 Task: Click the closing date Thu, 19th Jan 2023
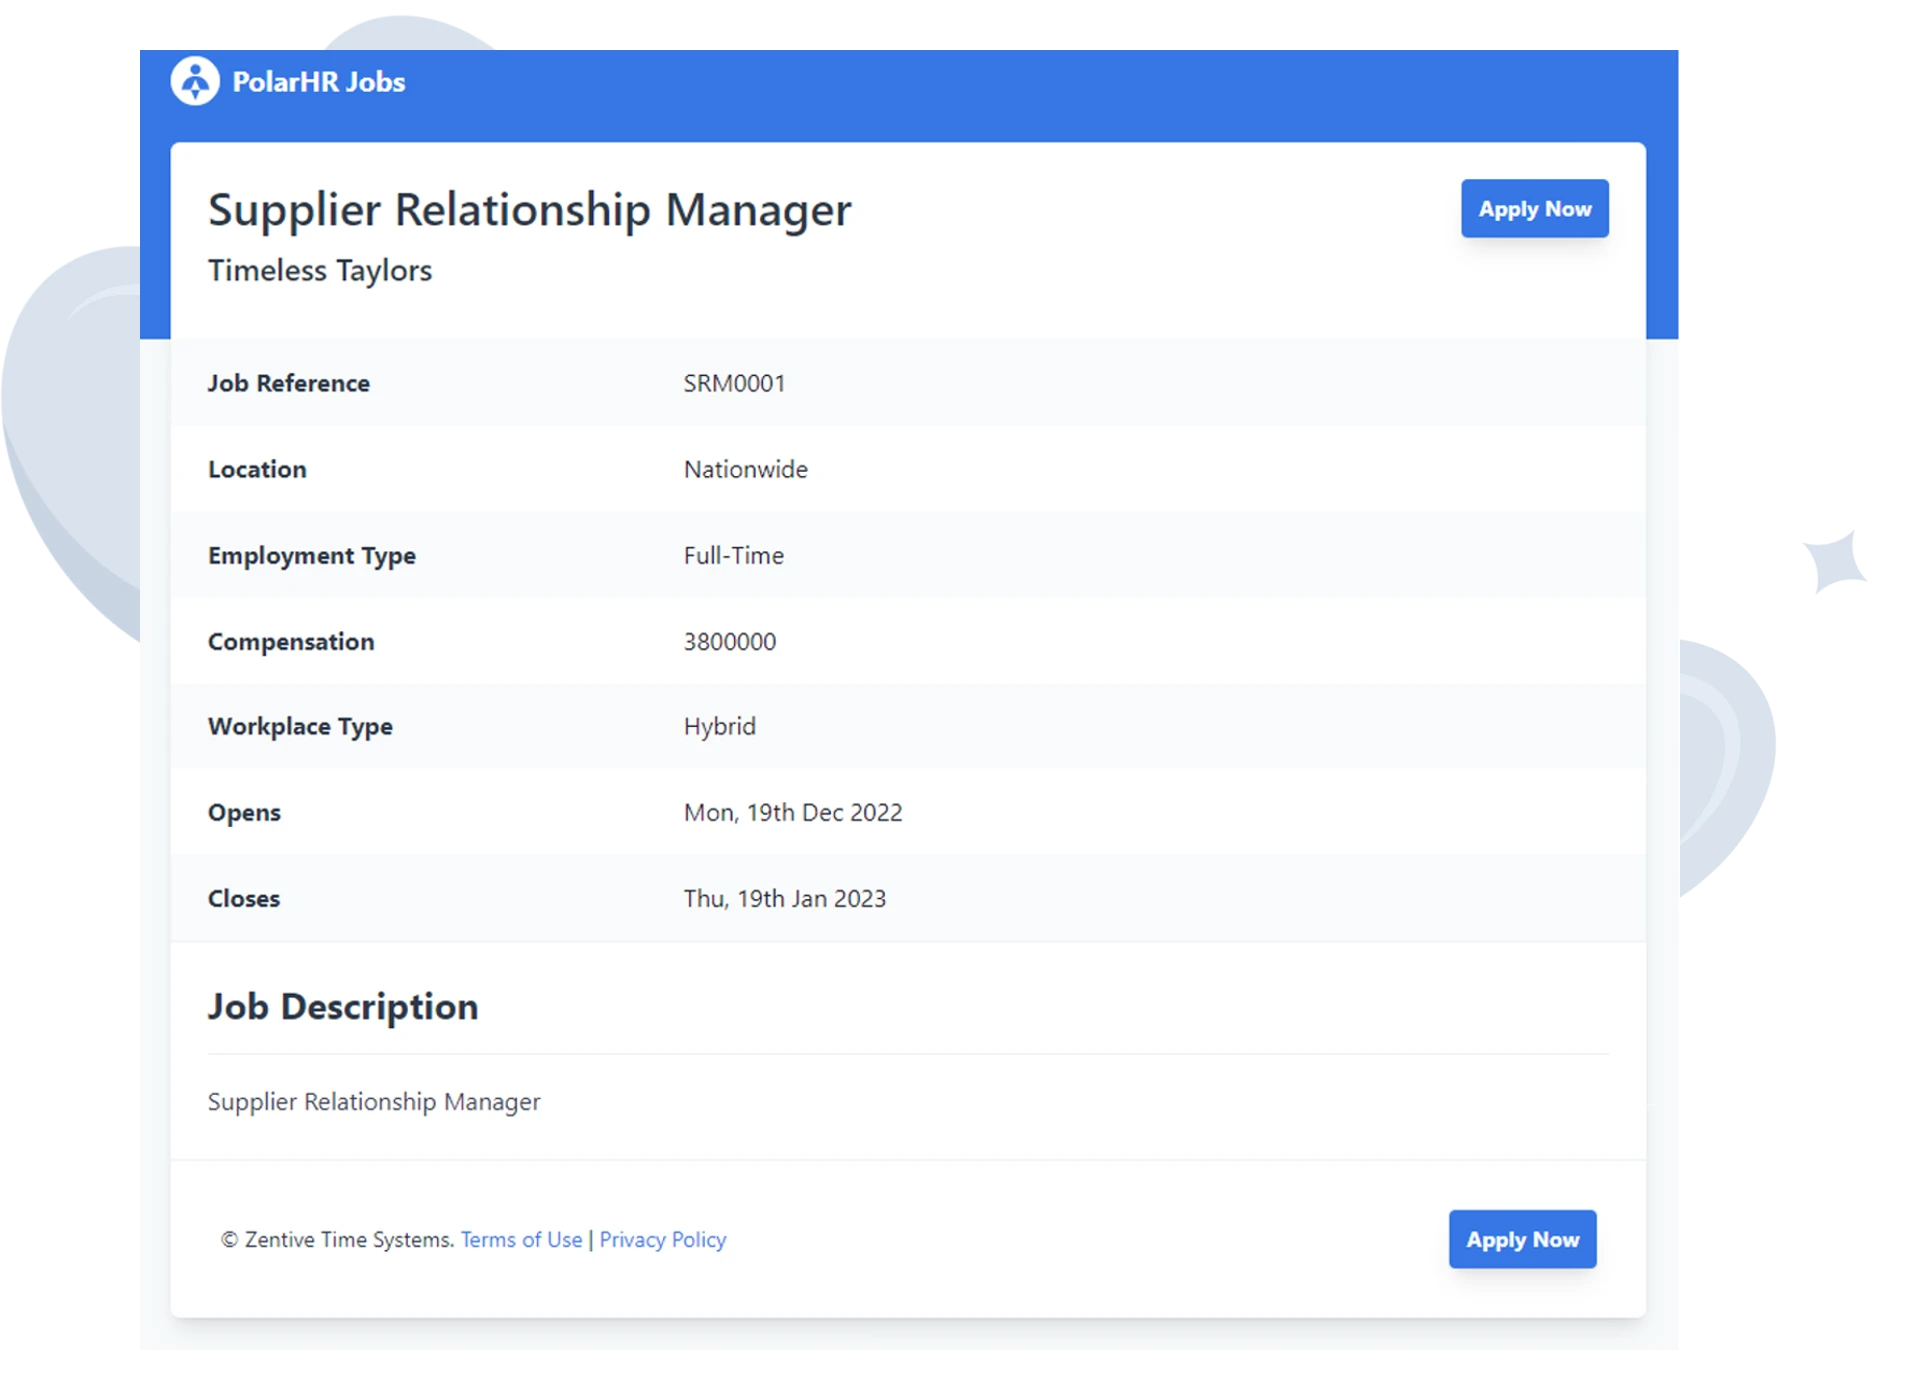pyautogui.click(x=785, y=898)
